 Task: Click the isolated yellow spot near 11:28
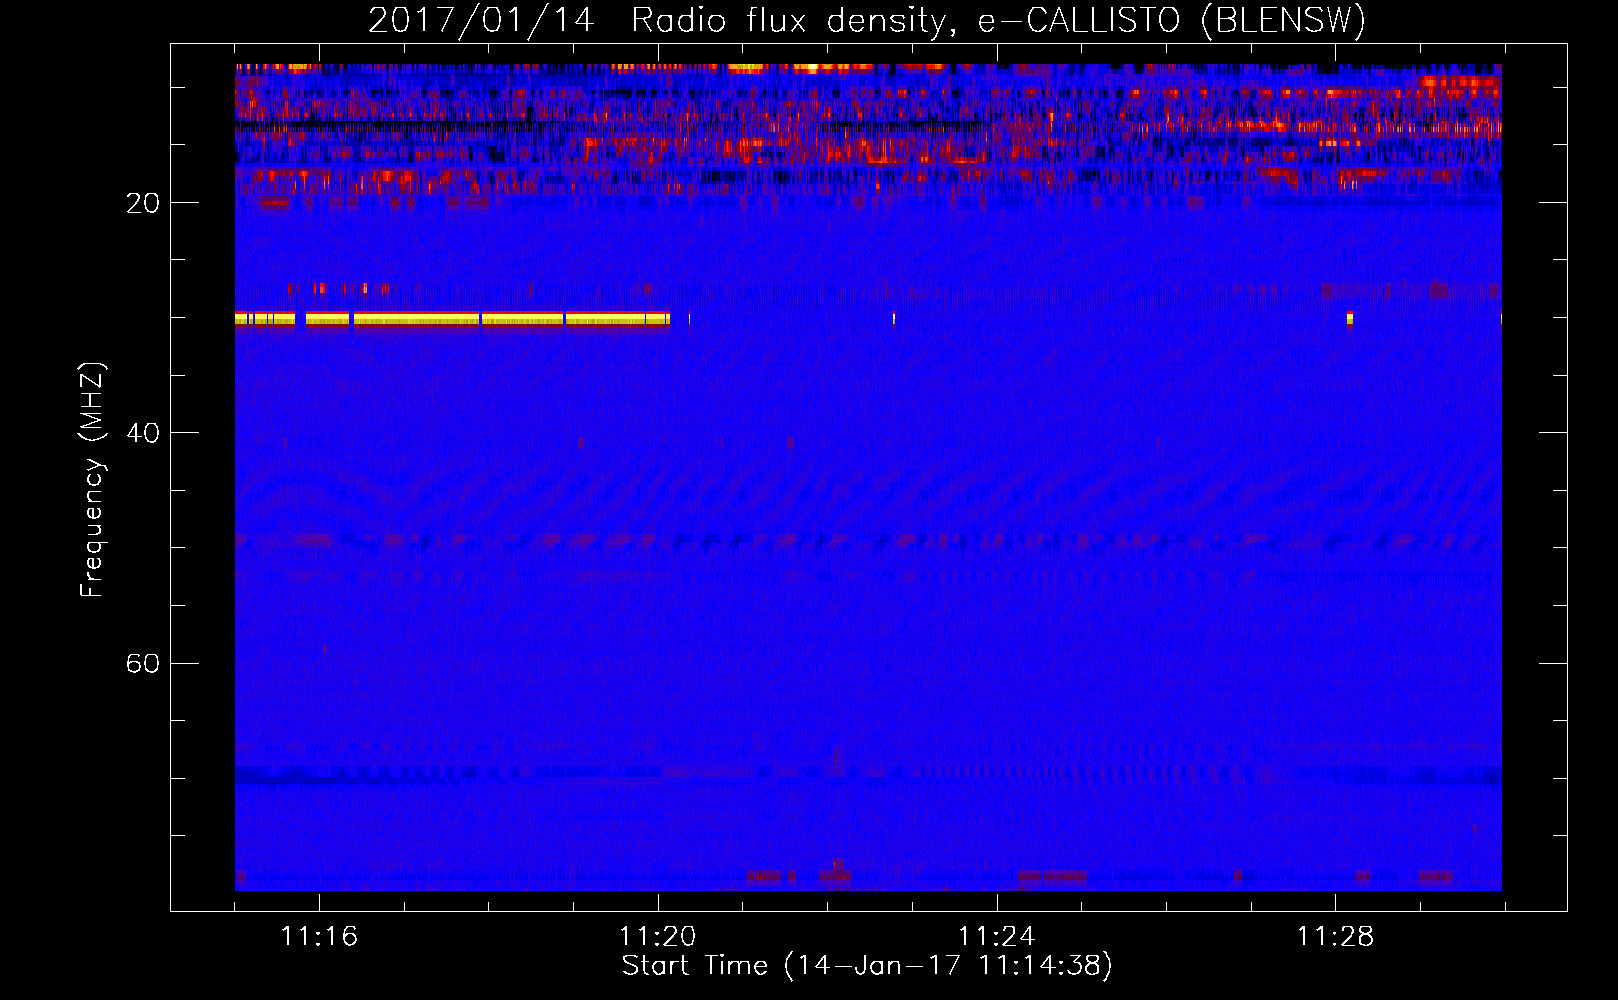(x=1350, y=320)
